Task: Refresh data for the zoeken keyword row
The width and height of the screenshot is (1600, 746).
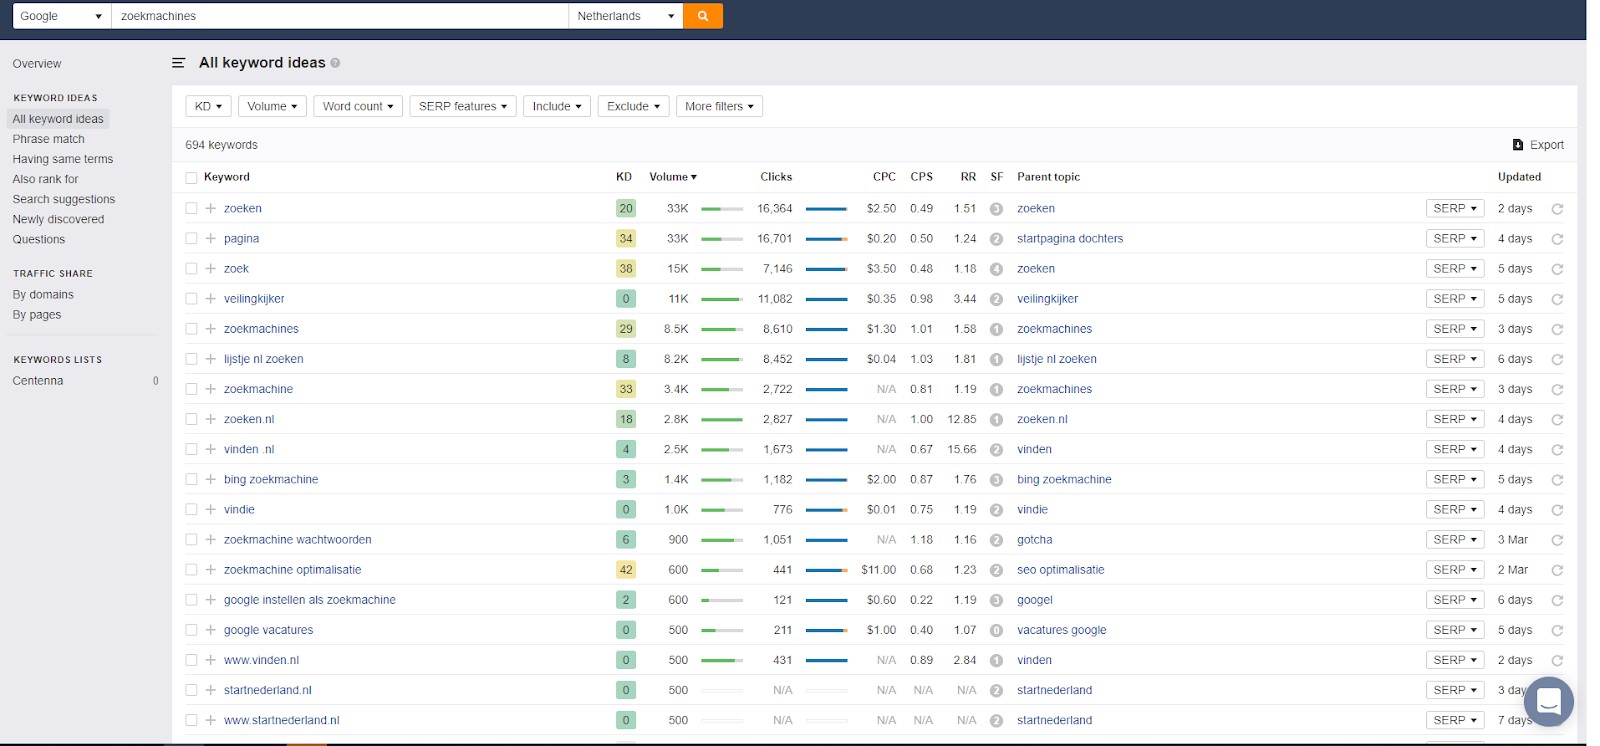Action: click(1557, 209)
